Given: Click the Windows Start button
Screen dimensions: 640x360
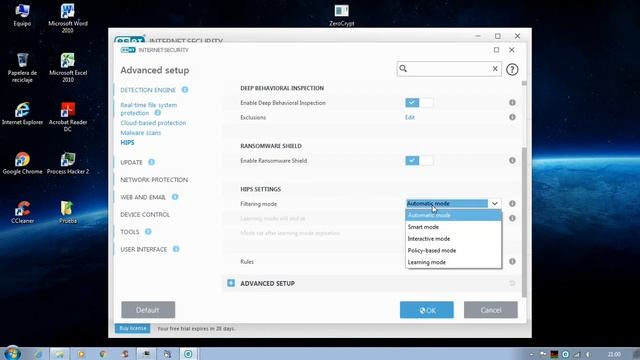Looking at the screenshot, I should point(12,353).
